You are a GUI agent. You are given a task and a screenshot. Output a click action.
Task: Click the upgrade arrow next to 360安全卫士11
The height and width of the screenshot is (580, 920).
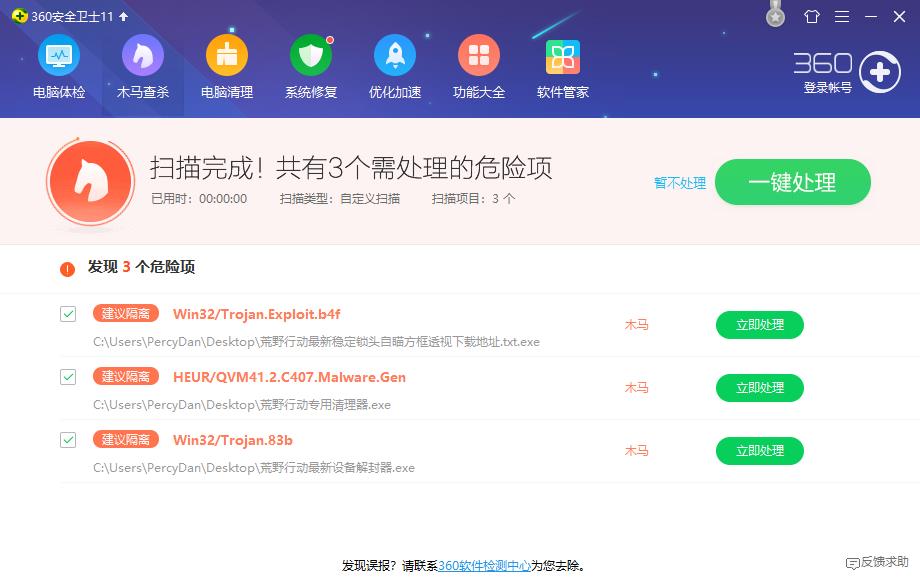tap(123, 16)
